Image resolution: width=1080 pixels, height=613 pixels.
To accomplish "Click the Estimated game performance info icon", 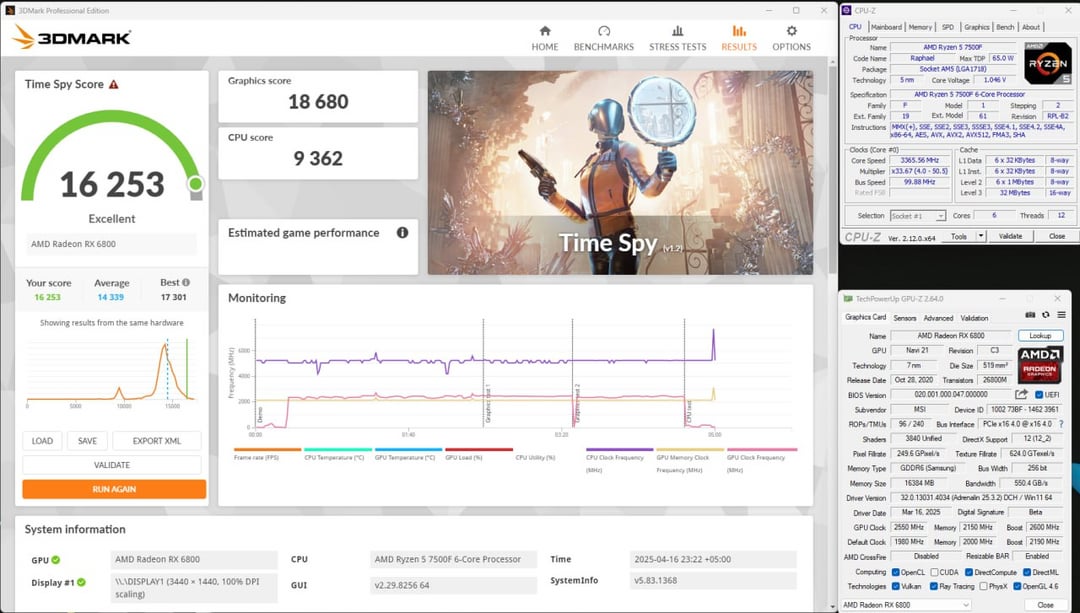I will (x=402, y=233).
